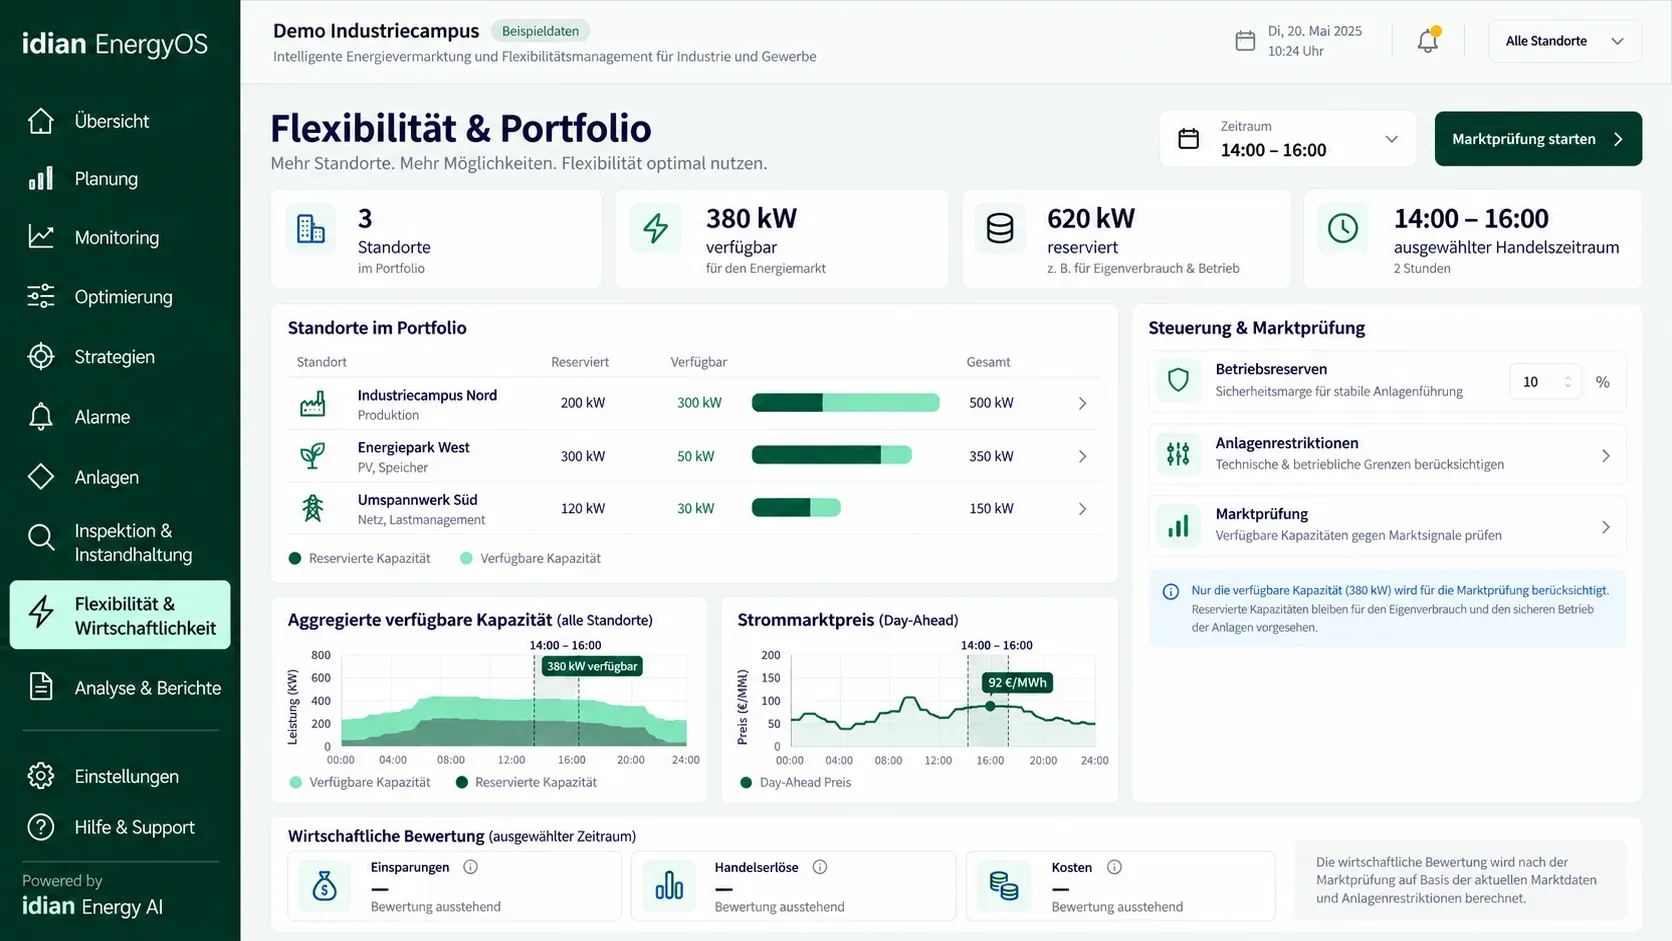This screenshot has width=1672, height=941.
Task: Expand Anlagenrestriktionen with its chevron
Action: coord(1606,456)
